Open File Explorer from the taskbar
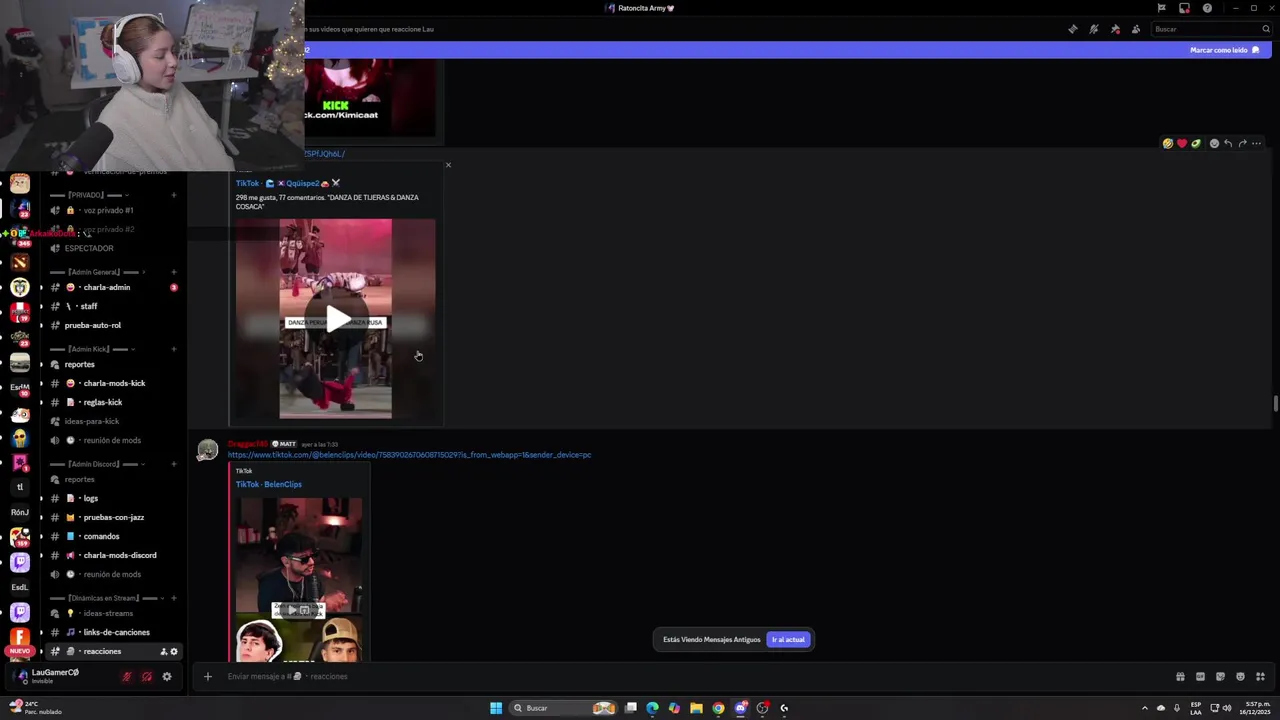The image size is (1280, 720). [696, 708]
